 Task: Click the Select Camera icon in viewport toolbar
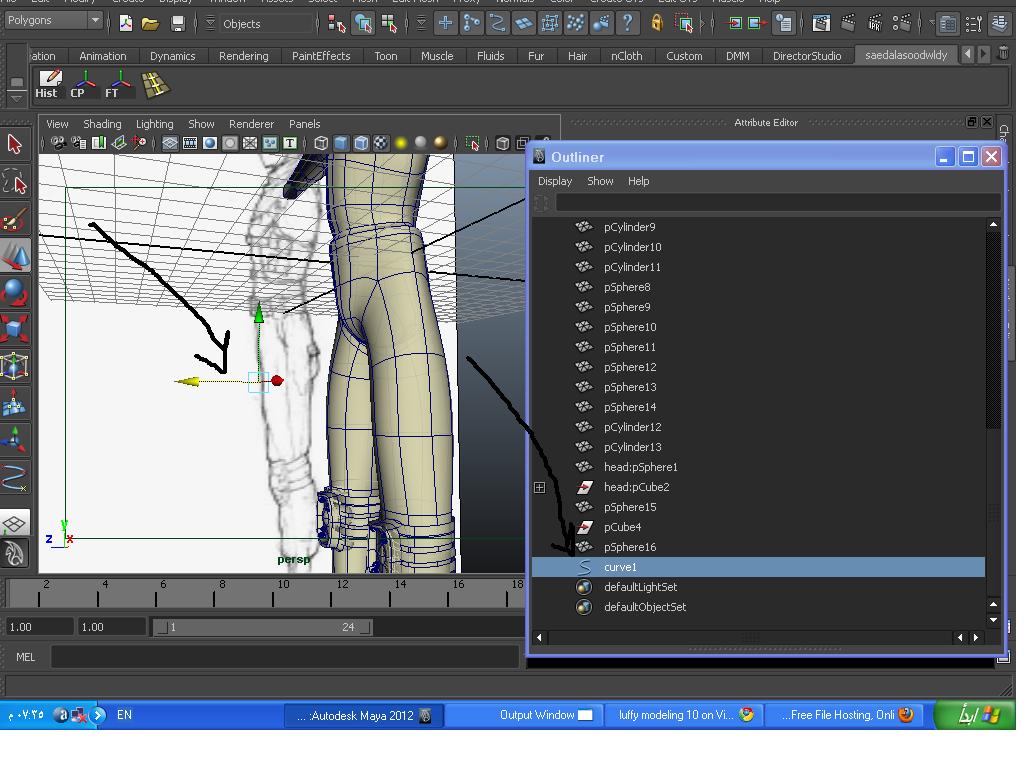[x=58, y=143]
